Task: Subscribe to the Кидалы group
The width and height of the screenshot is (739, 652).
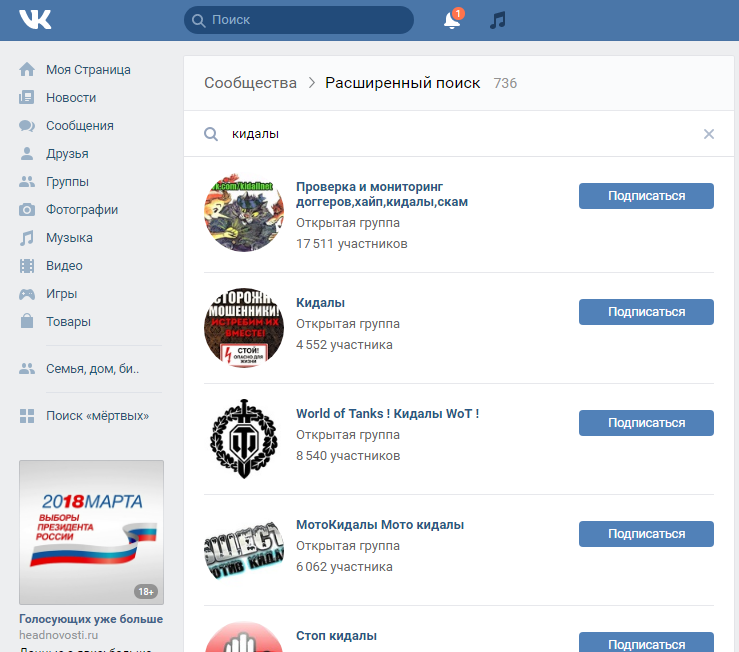Action: coord(646,312)
